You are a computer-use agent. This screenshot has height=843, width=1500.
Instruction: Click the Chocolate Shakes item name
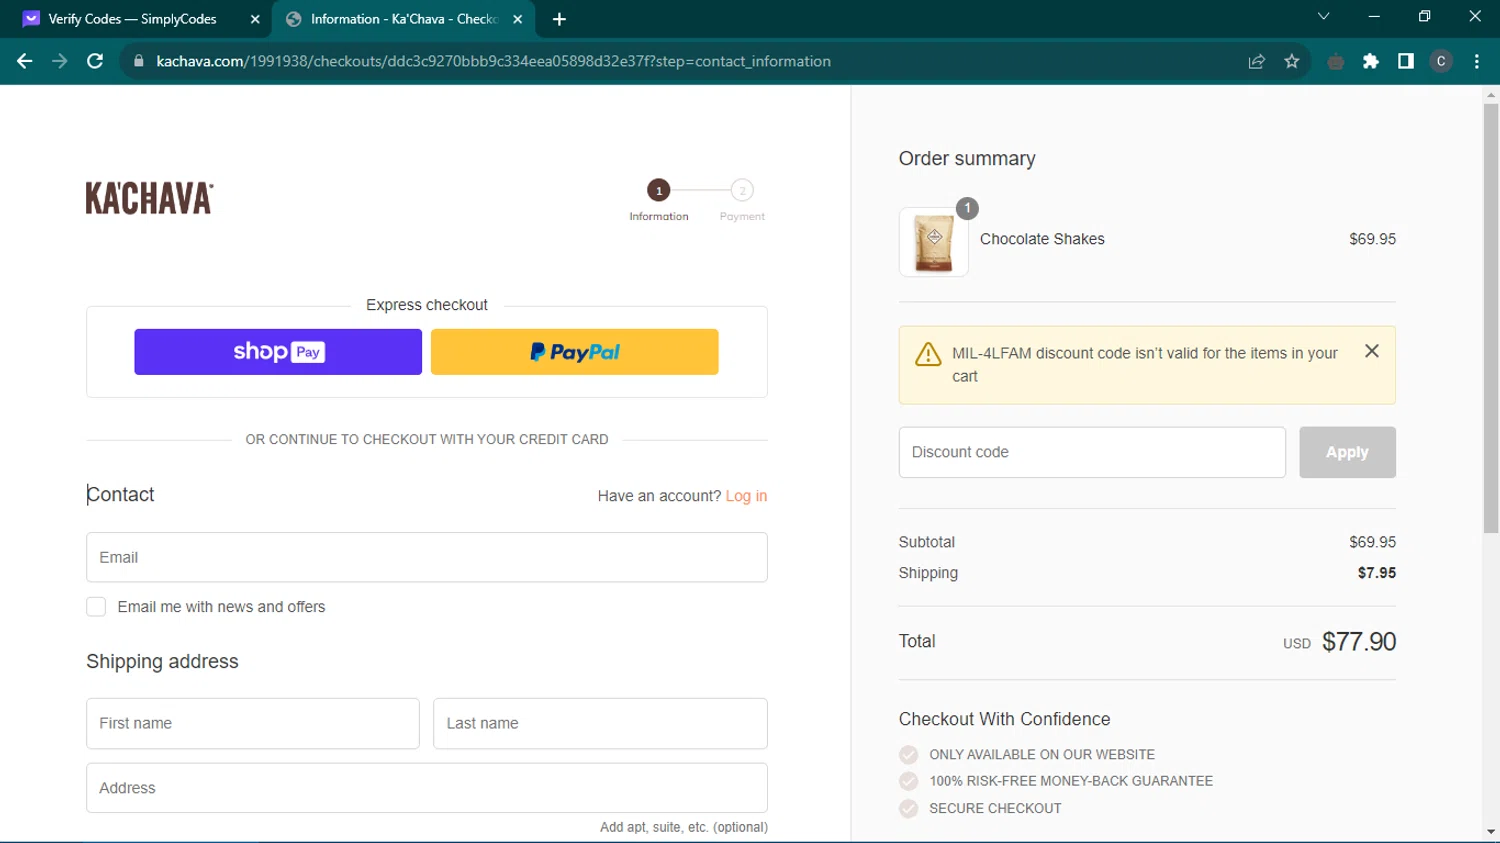(x=1042, y=239)
